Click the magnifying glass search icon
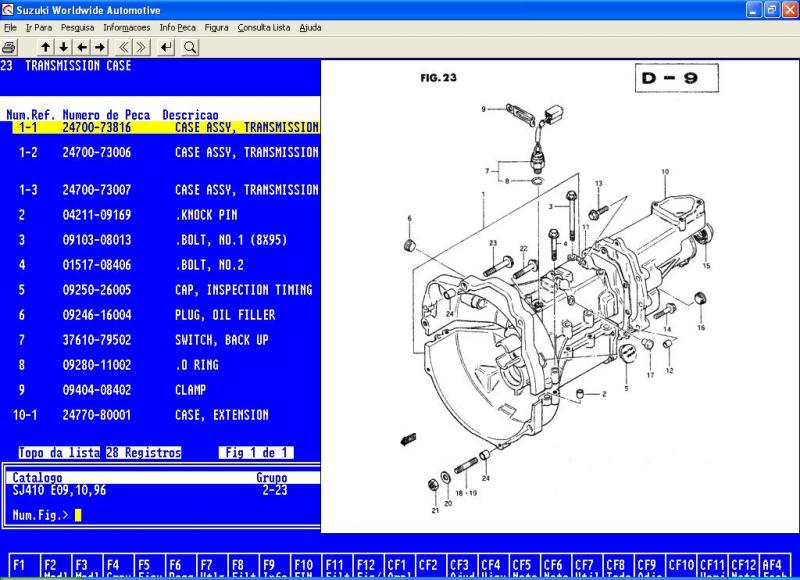 pyautogui.click(x=190, y=47)
